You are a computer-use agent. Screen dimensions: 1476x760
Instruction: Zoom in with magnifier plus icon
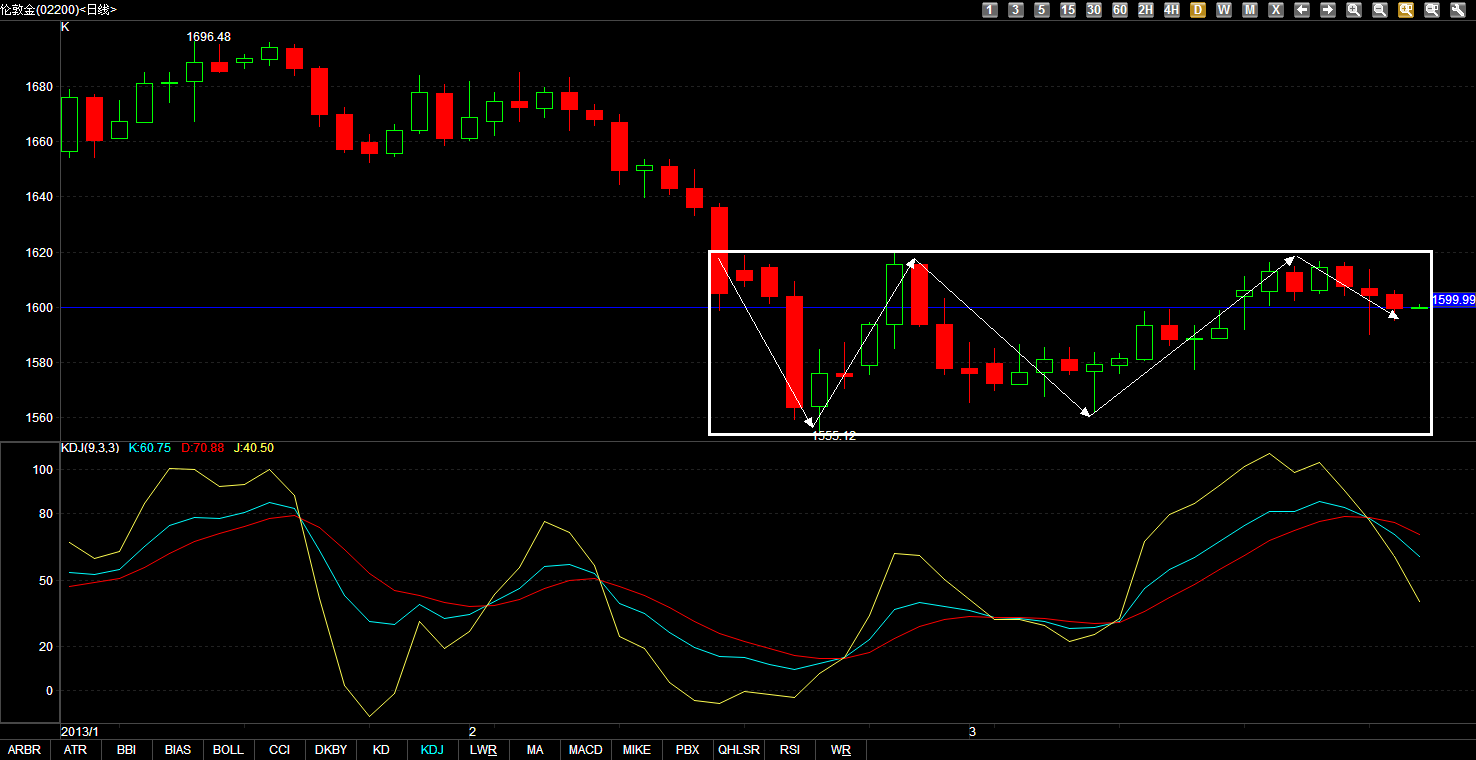(x=1354, y=9)
